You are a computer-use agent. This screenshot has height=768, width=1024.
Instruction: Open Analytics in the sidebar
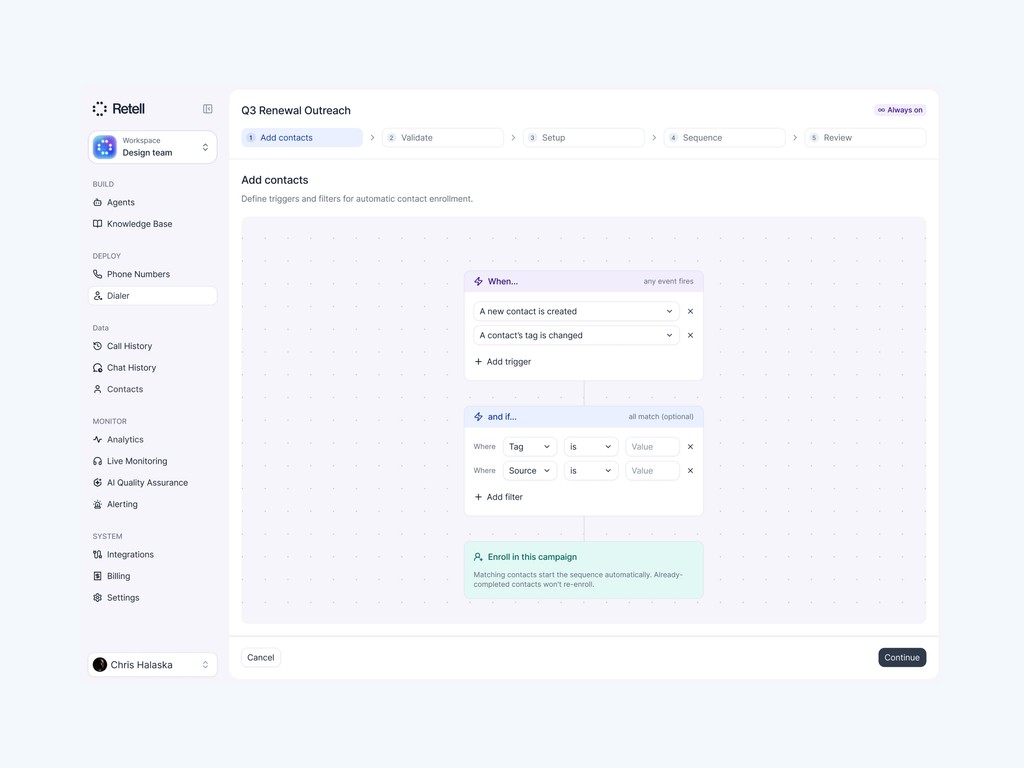152,440
